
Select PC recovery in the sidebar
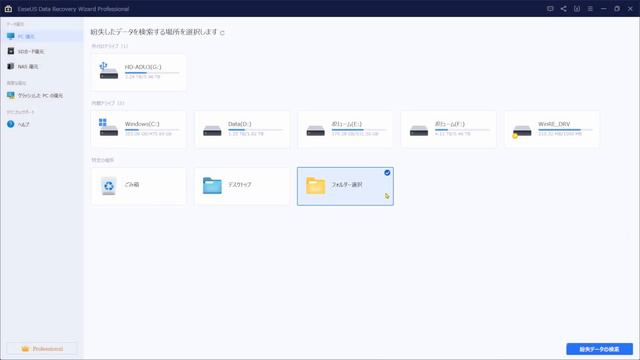coord(42,36)
